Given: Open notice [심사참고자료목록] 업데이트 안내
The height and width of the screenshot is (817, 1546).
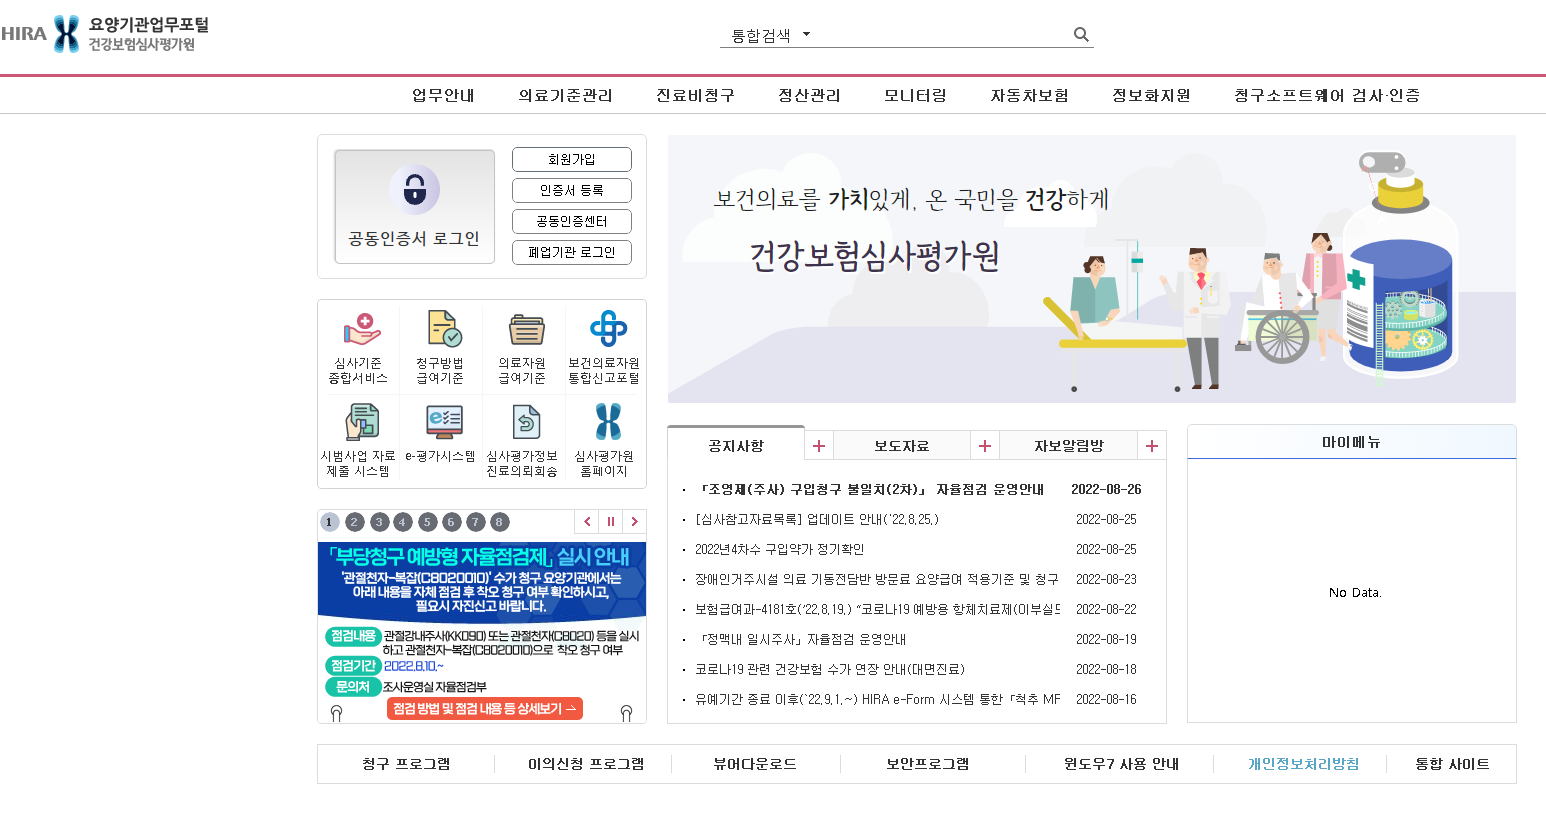Looking at the screenshot, I should [817, 520].
